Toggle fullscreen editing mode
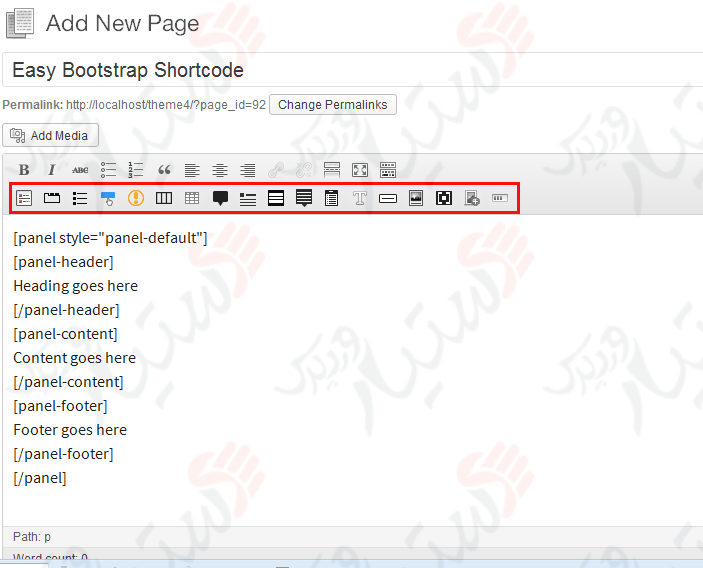703x568 pixels. pyautogui.click(x=360, y=170)
